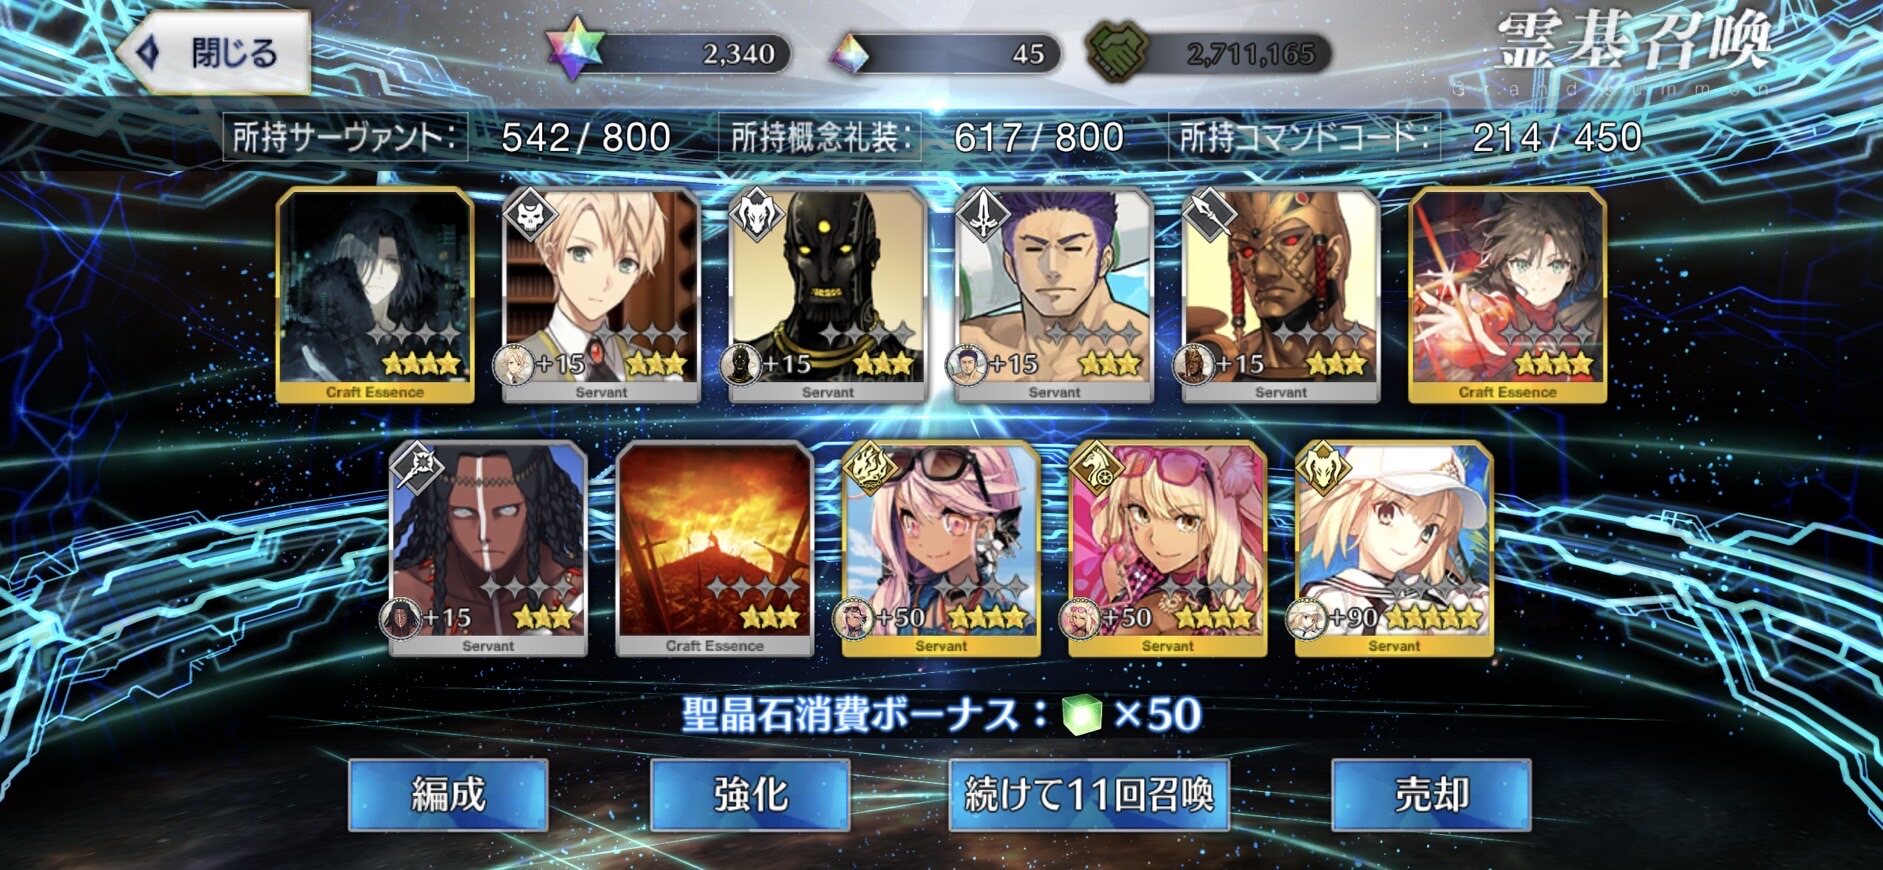The image size is (1883, 870).
Task: Open the 編成 formation button
Action: pyautogui.click(x=448, y=795)
